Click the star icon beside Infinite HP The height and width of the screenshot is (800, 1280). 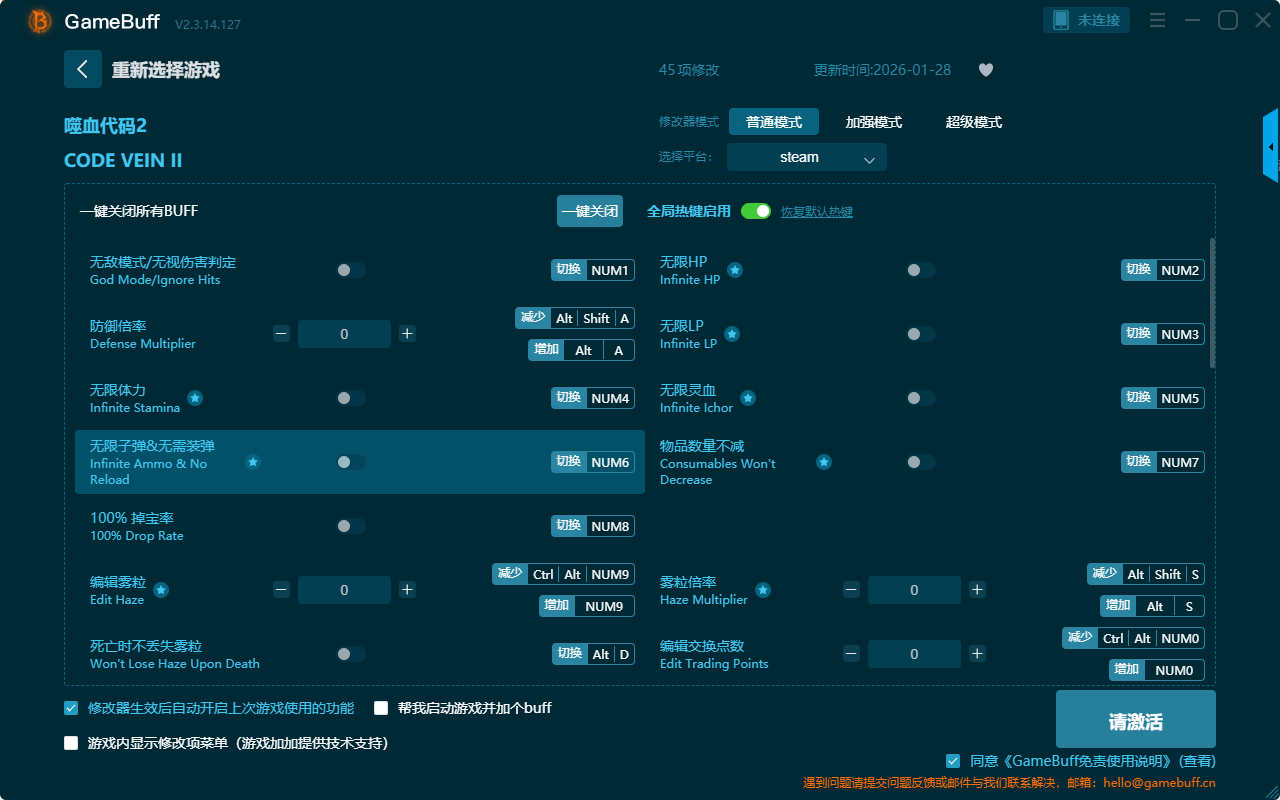(735, 270)
